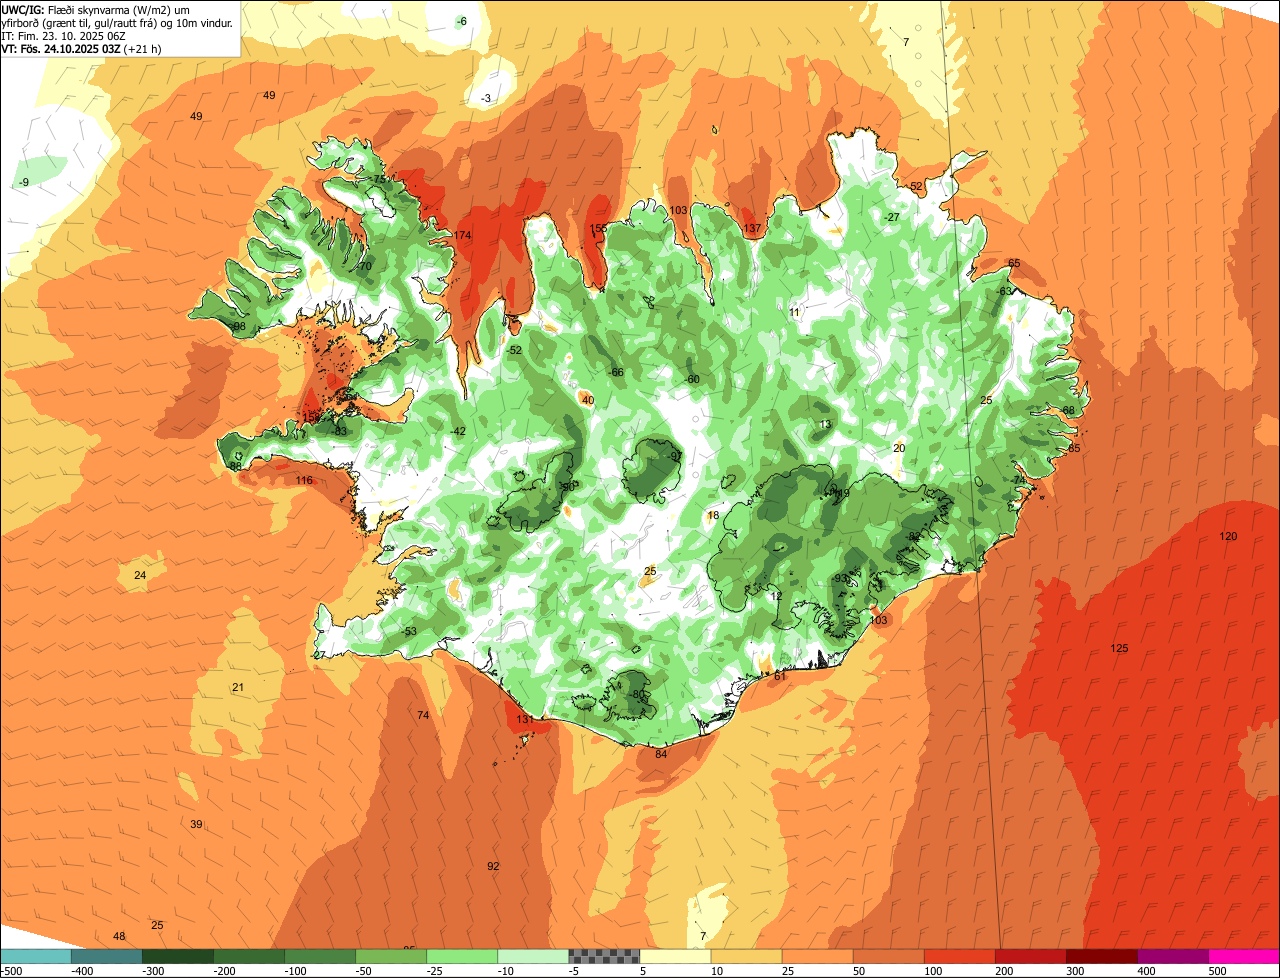
Task: Click the 21 value label
Action: click(238, 687)
